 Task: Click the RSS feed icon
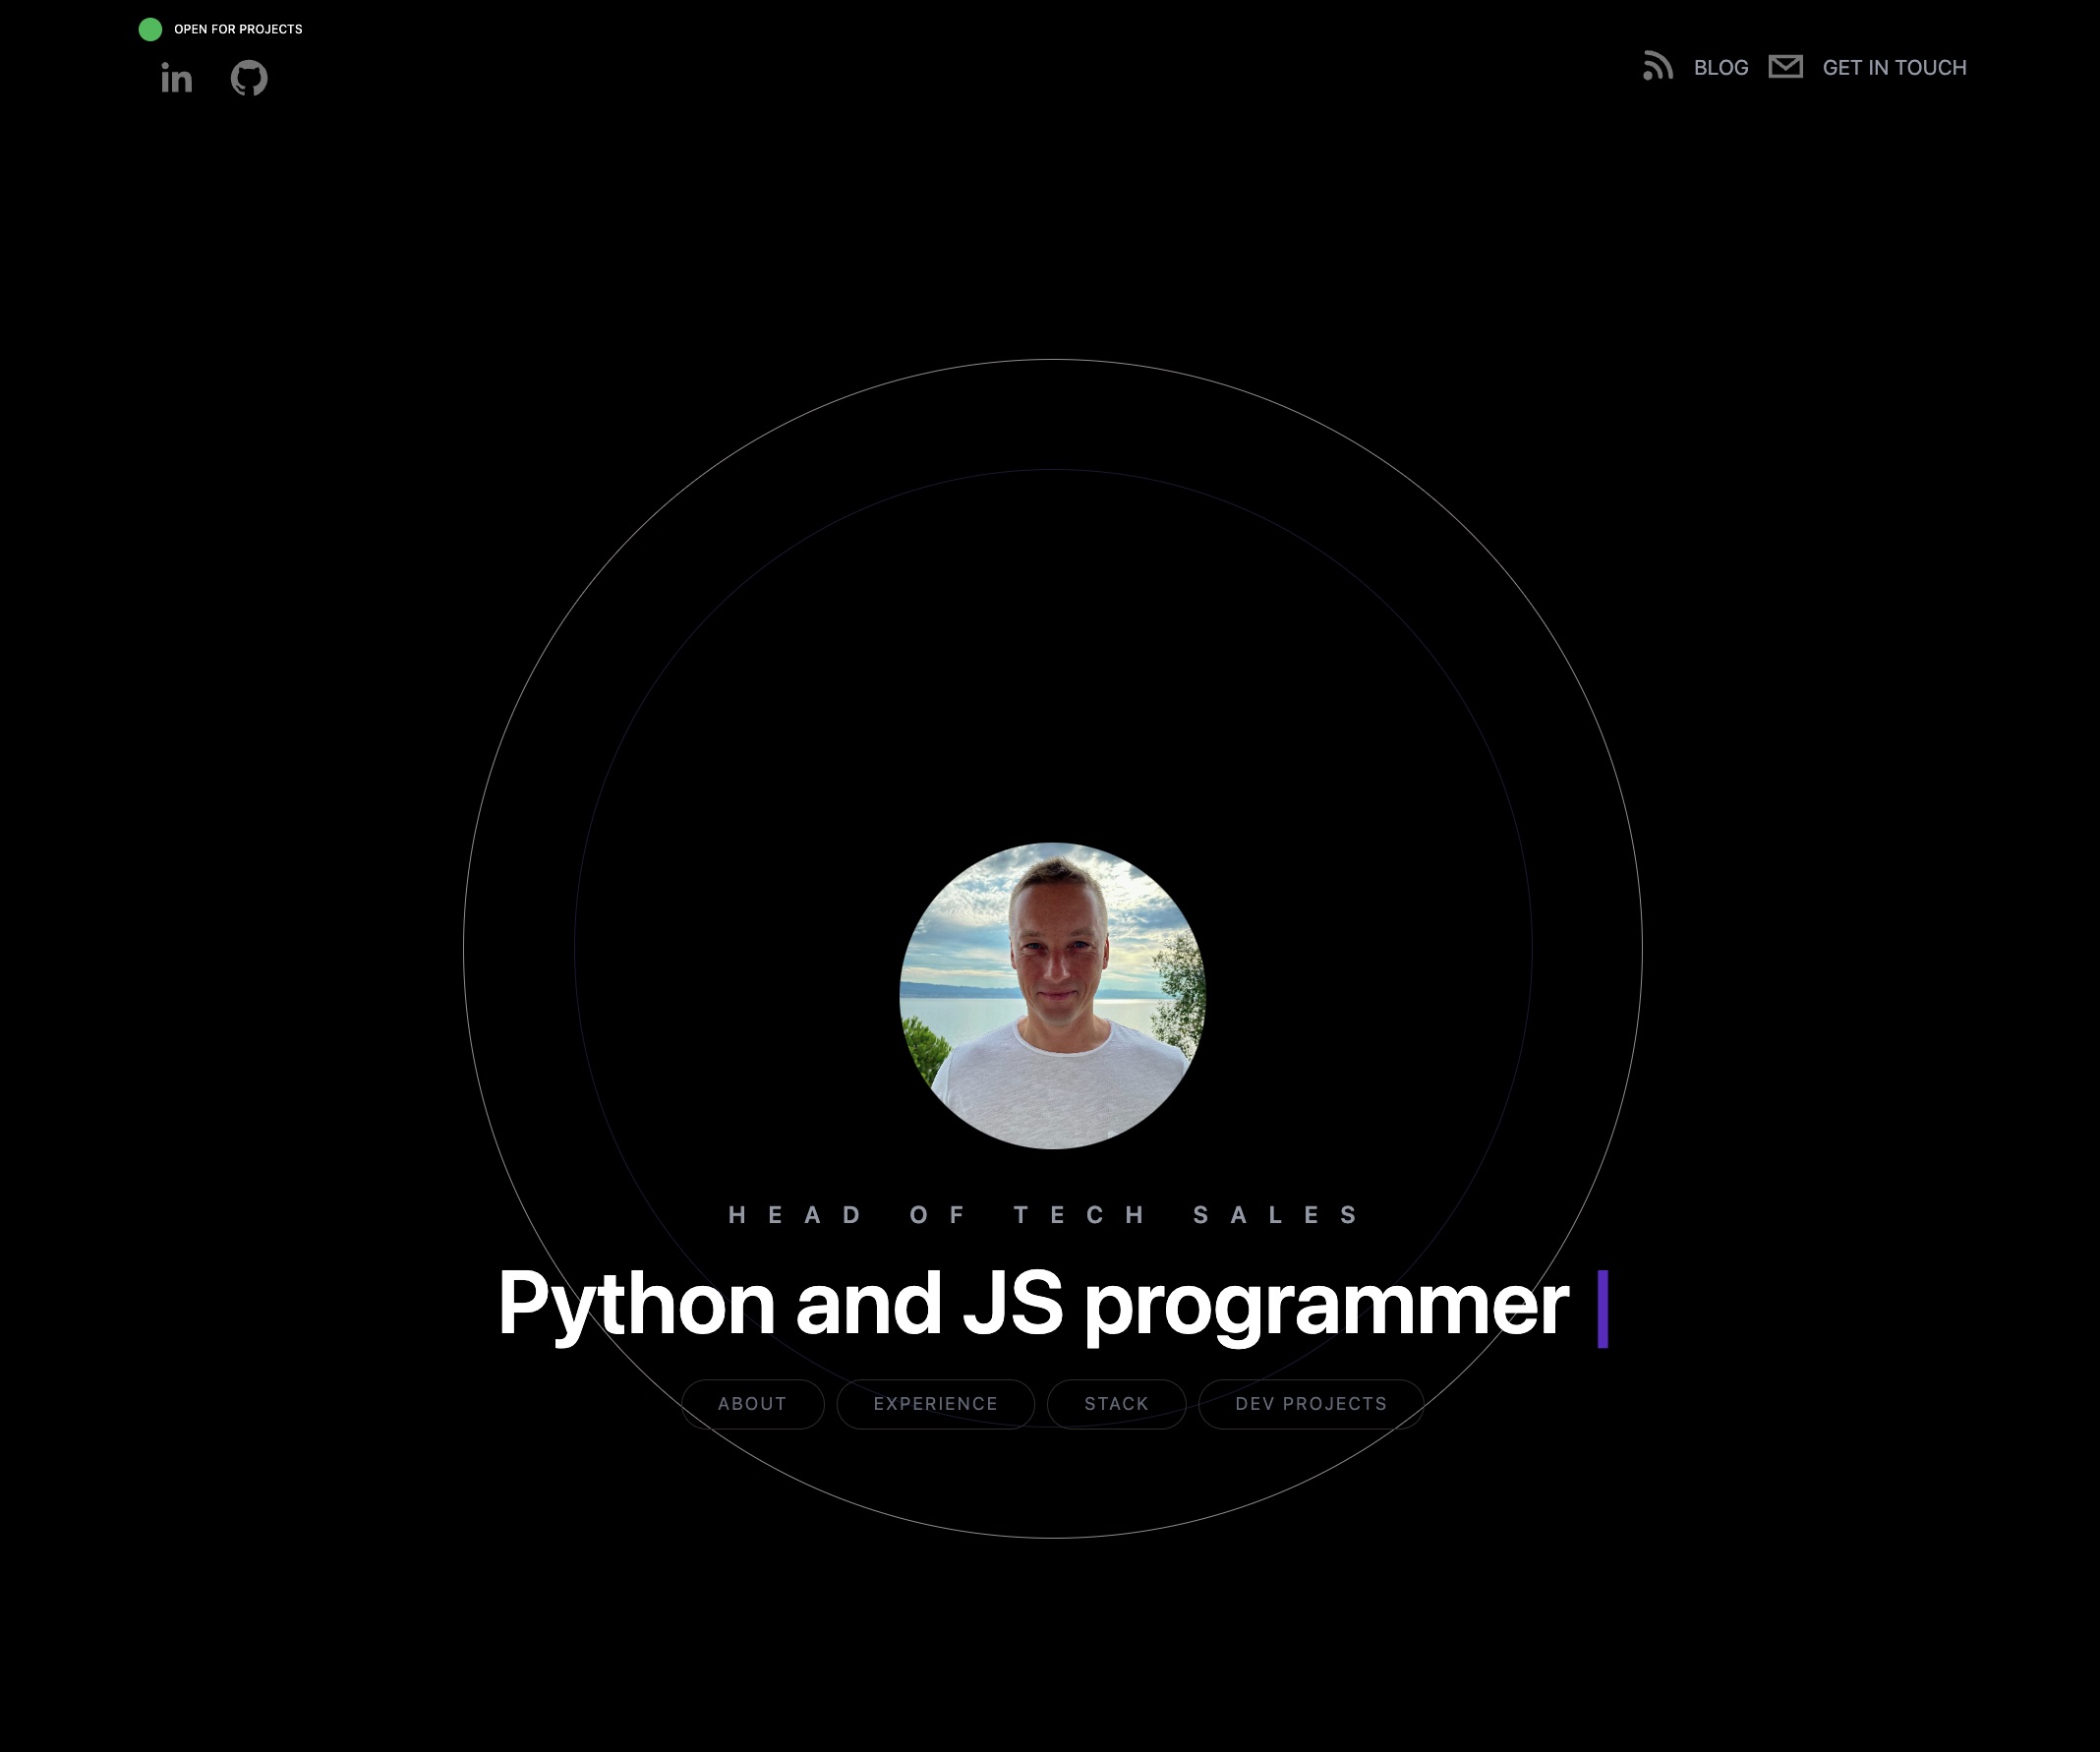[1657, 67]
